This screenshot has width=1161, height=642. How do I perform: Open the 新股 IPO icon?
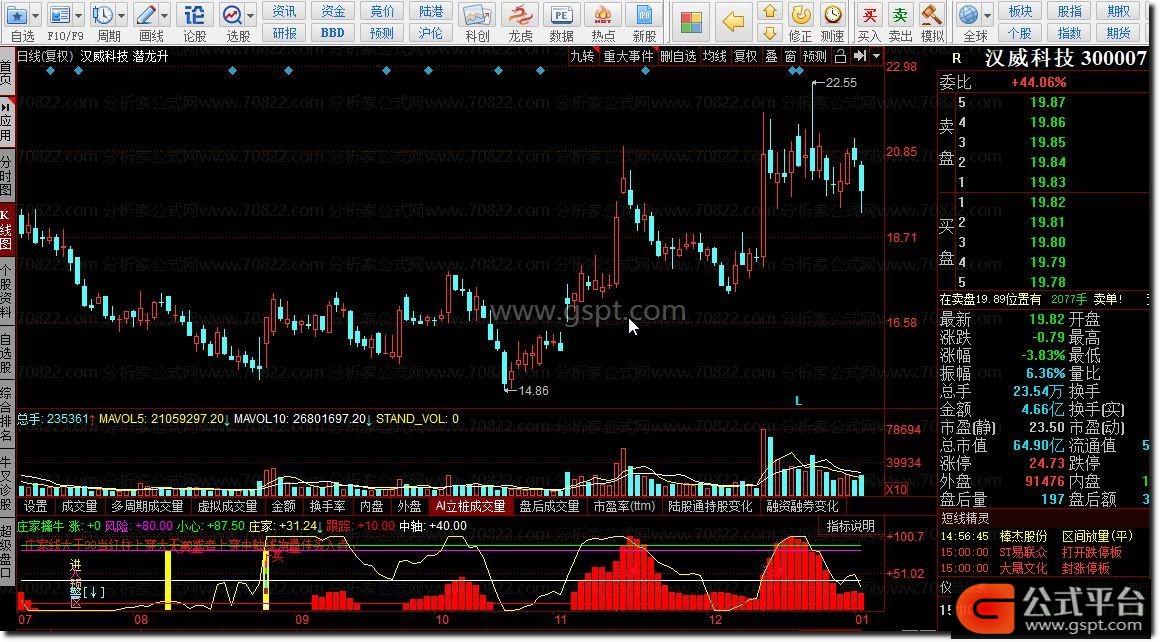(644, 15)
